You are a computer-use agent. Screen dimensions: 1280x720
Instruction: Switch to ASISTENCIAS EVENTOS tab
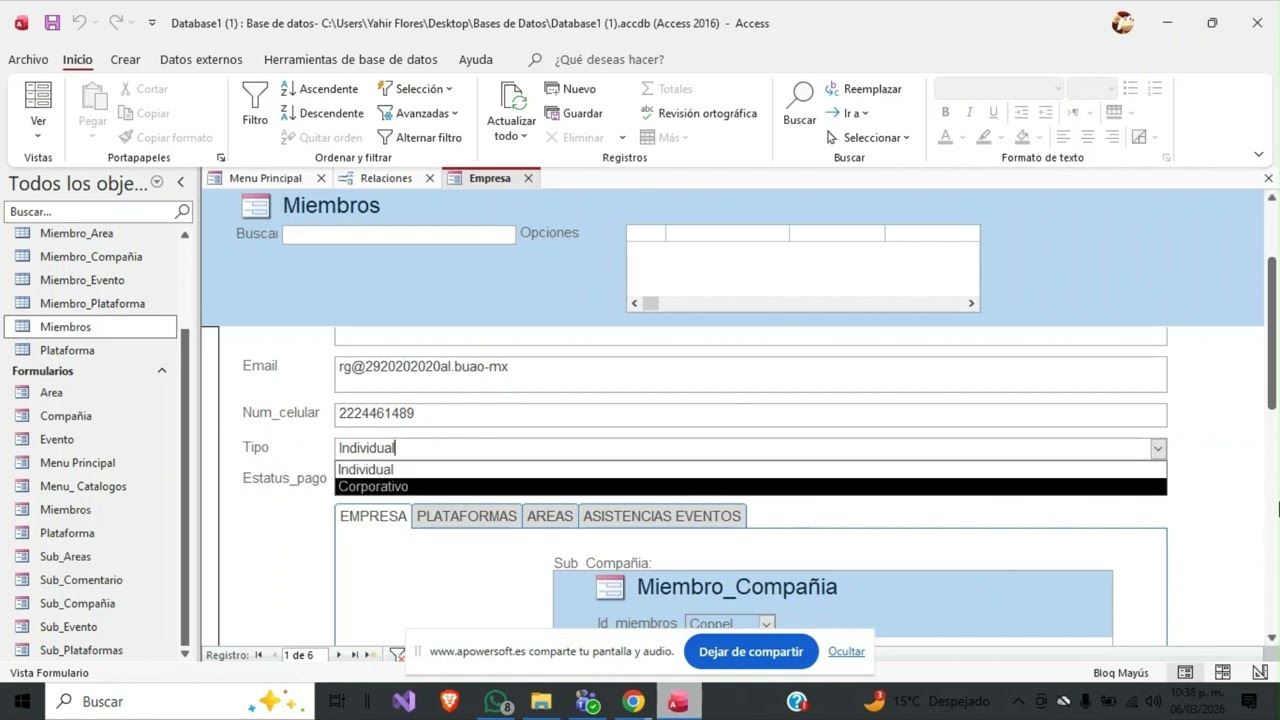pos(662,516)
